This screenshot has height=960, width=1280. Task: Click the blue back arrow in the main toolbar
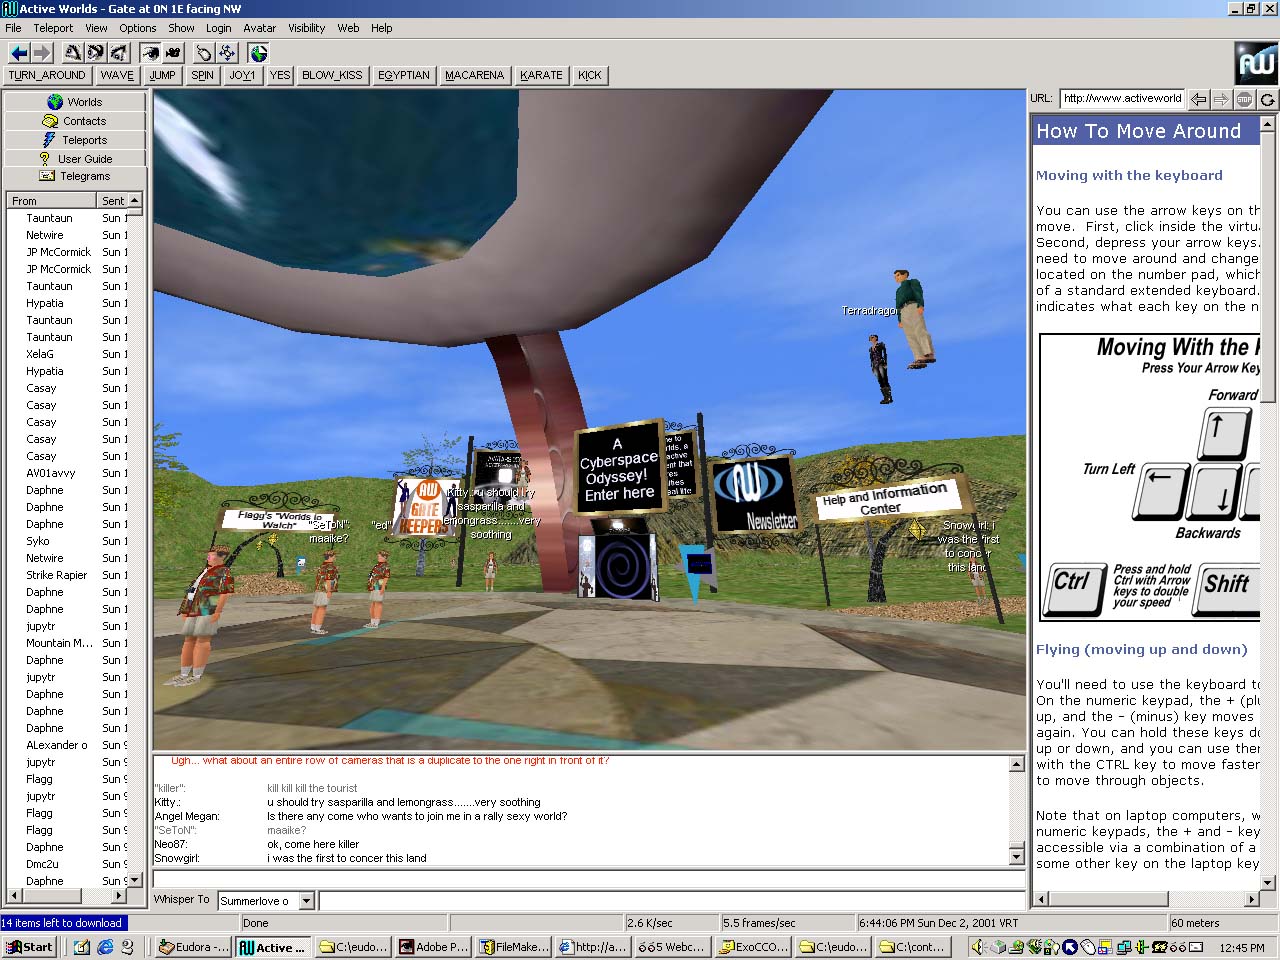(19, 53)
